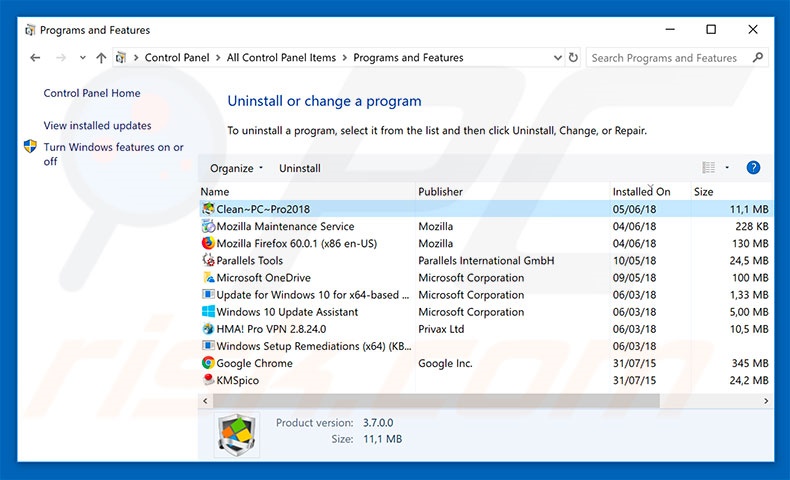790x480 pixels.
Task: Open the view options dropdown arrow
Action: coord(727,168)
